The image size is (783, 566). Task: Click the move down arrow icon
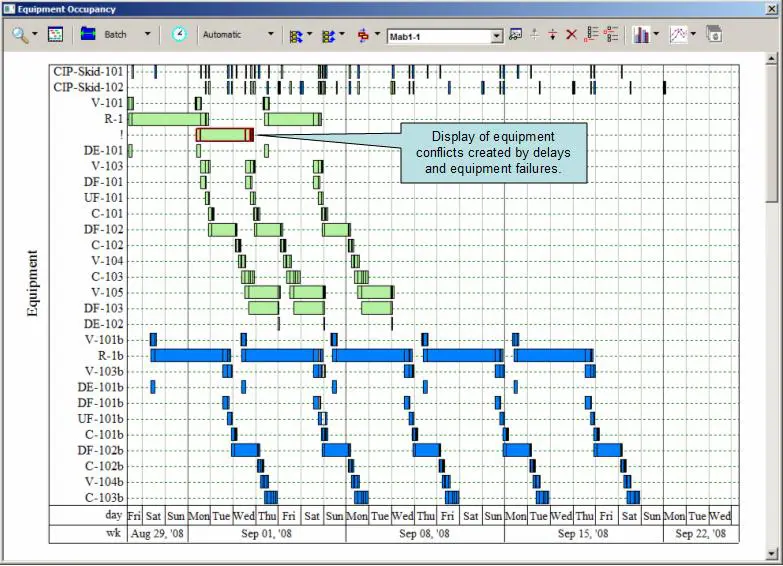(553, 34)
